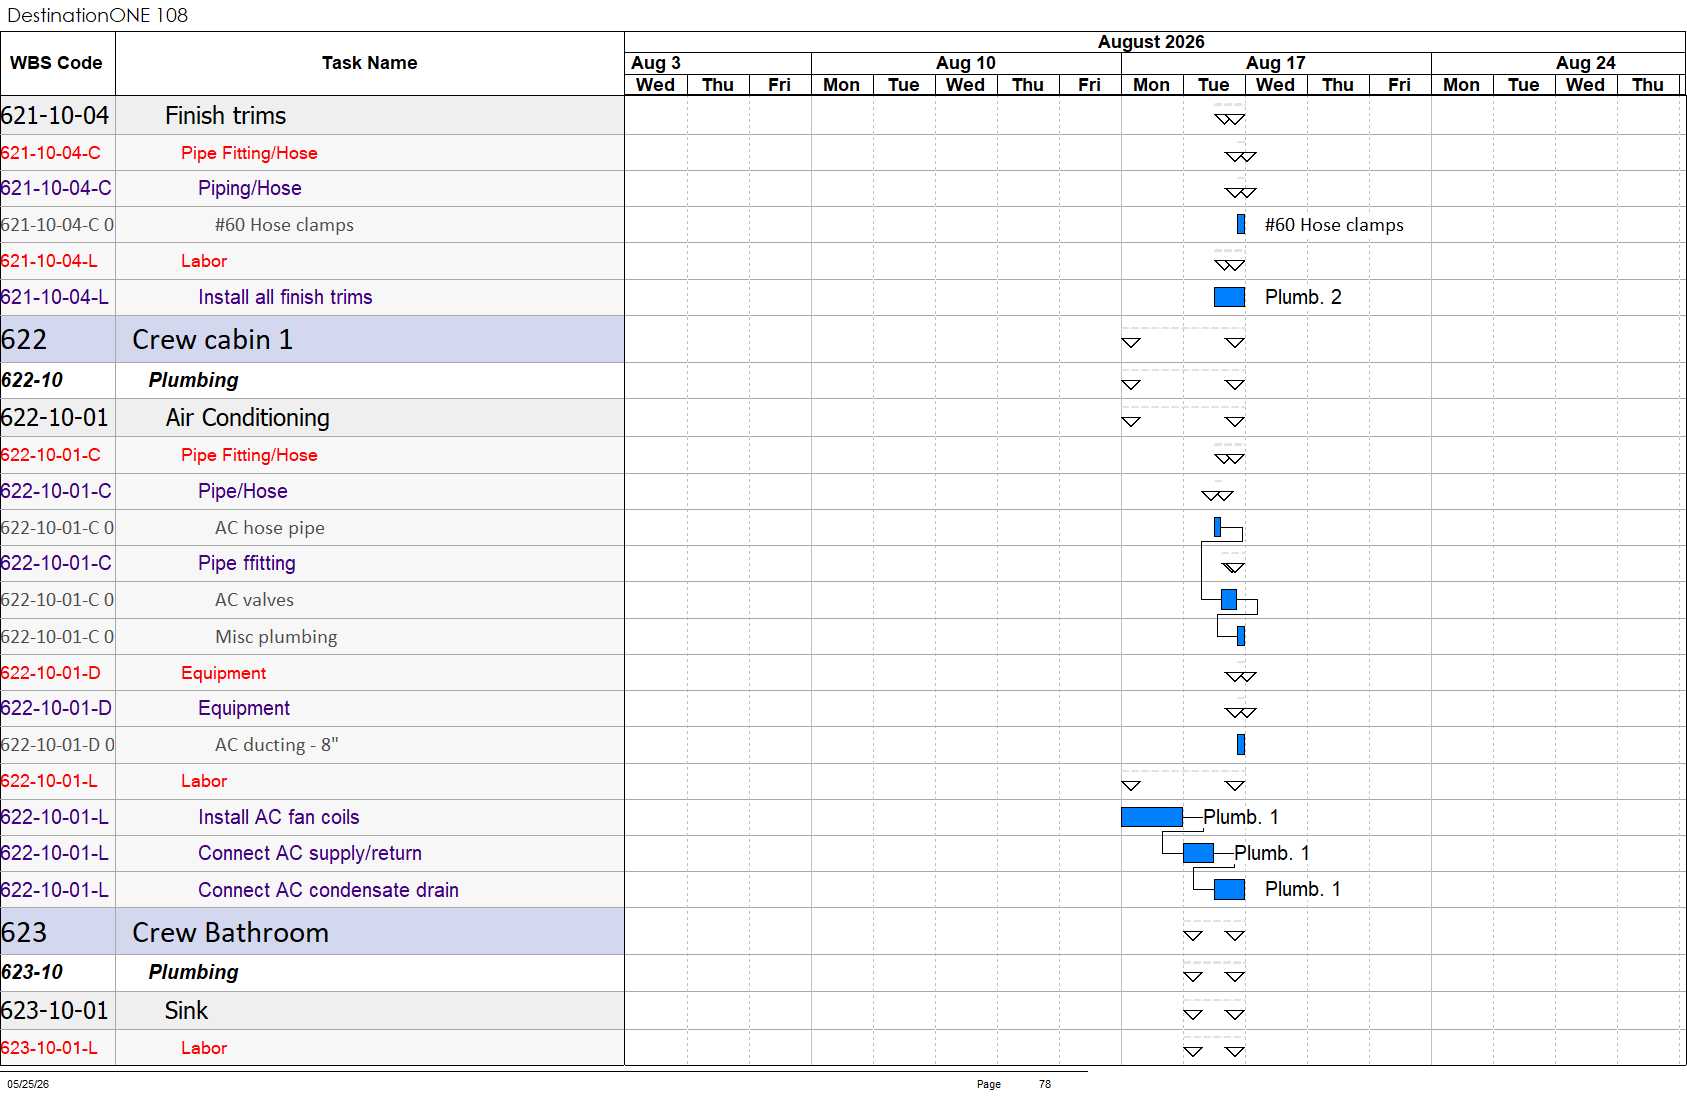The width and height of the screenshot is (1687, 1097).
Task: Select the AC valves task bar
Action: tap(1229, 599)
